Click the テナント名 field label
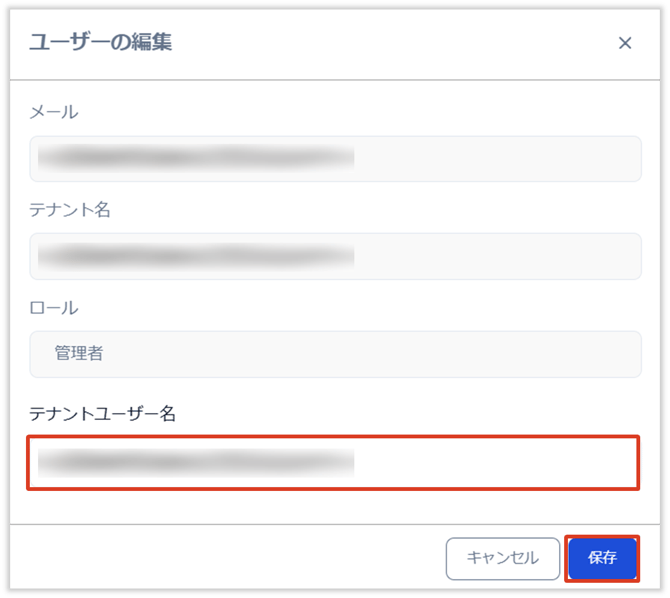 pyautogui.click(x=69, y=210)
